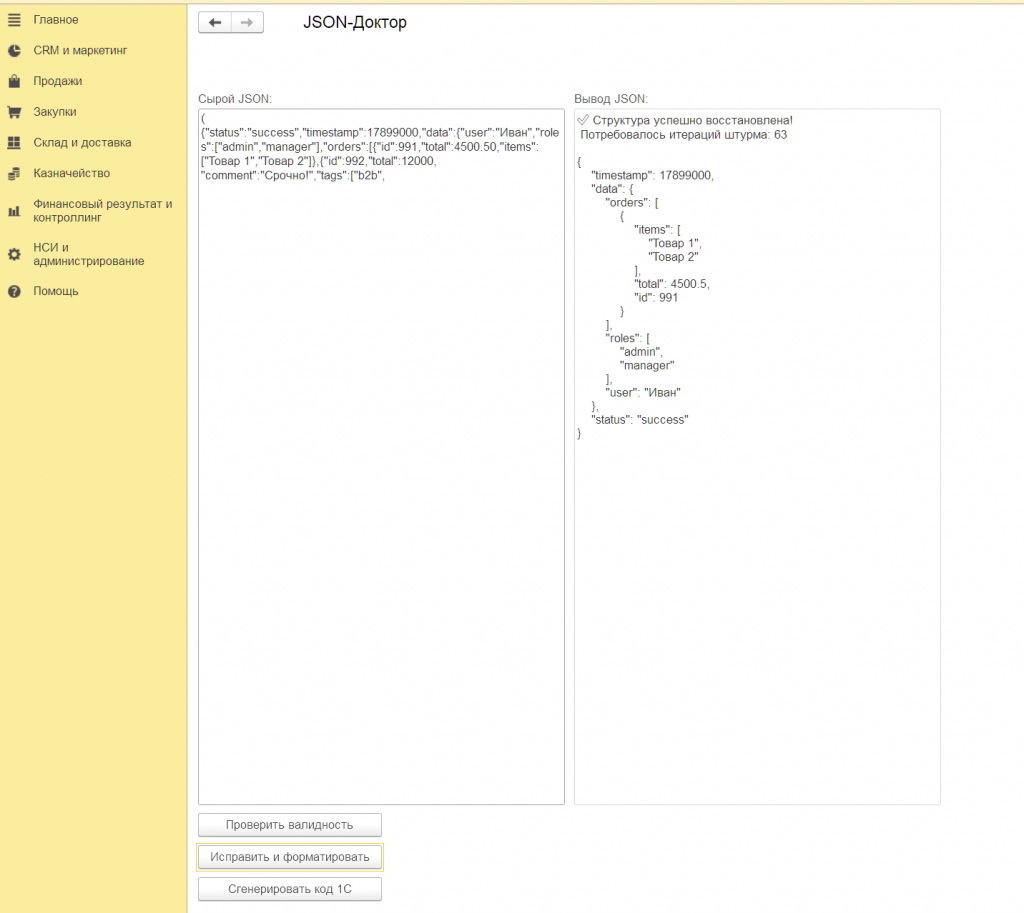Click the "user": "Иван" output line
Viewport: 1024px width, 913px height.
(x=643, y=392)
